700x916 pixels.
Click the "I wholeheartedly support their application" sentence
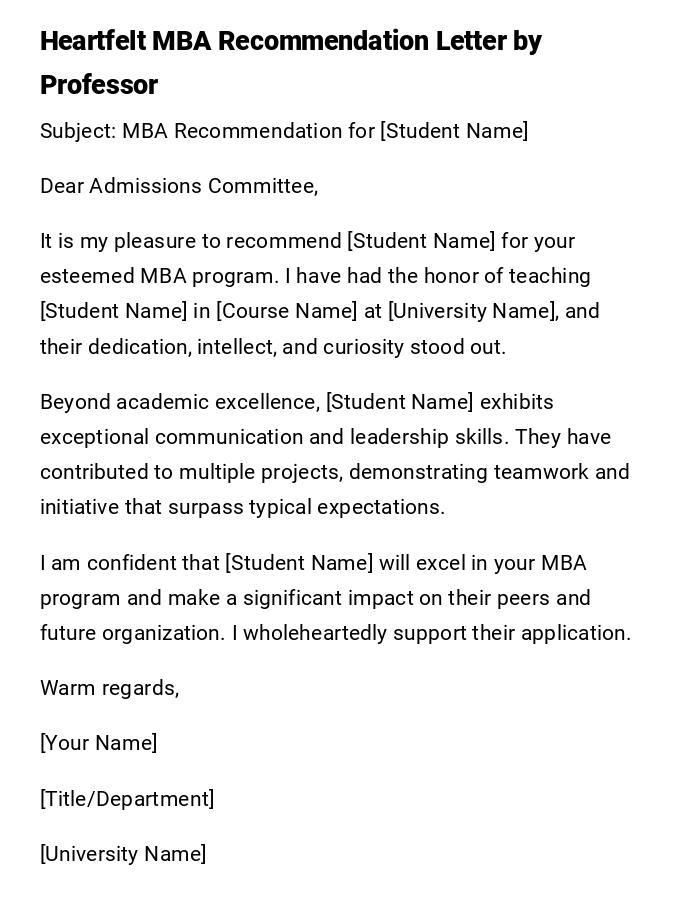[431, 633]
